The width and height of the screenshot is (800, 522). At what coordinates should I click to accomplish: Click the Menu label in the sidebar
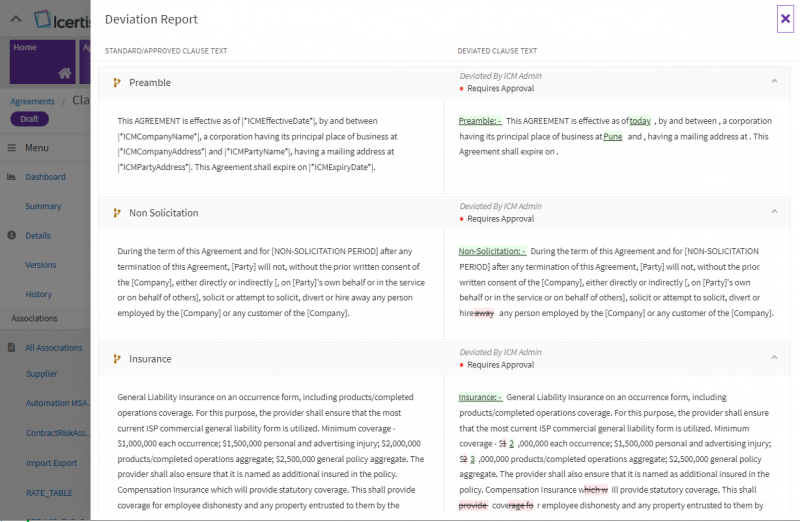37,147
